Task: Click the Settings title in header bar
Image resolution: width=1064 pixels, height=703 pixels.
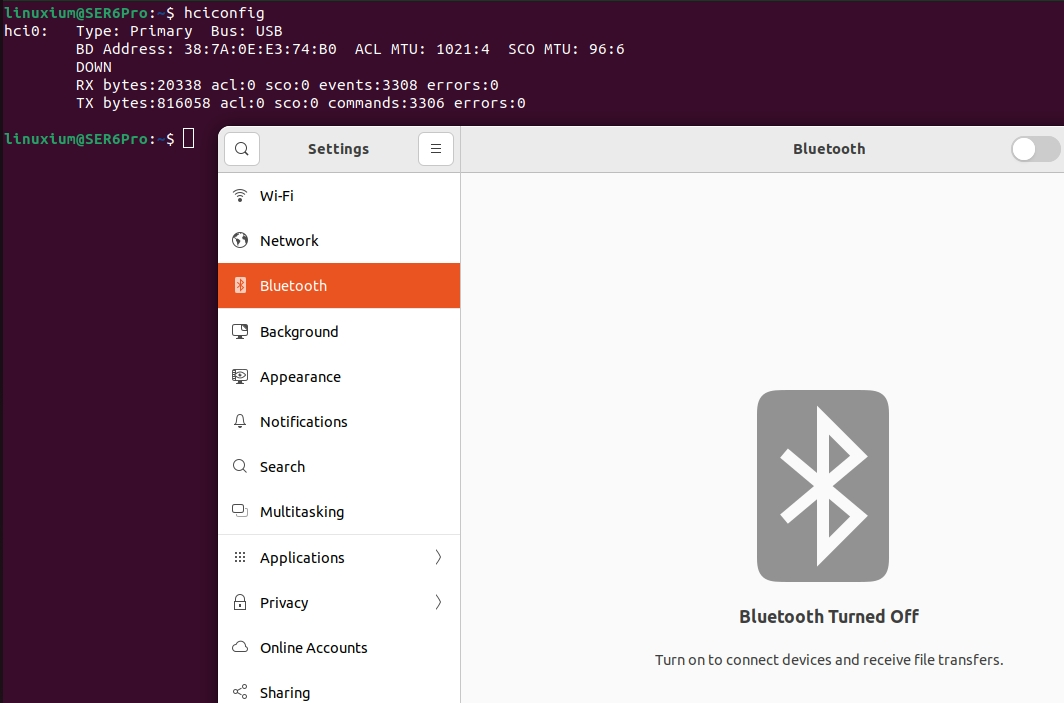Action: [x=338, y=149]
